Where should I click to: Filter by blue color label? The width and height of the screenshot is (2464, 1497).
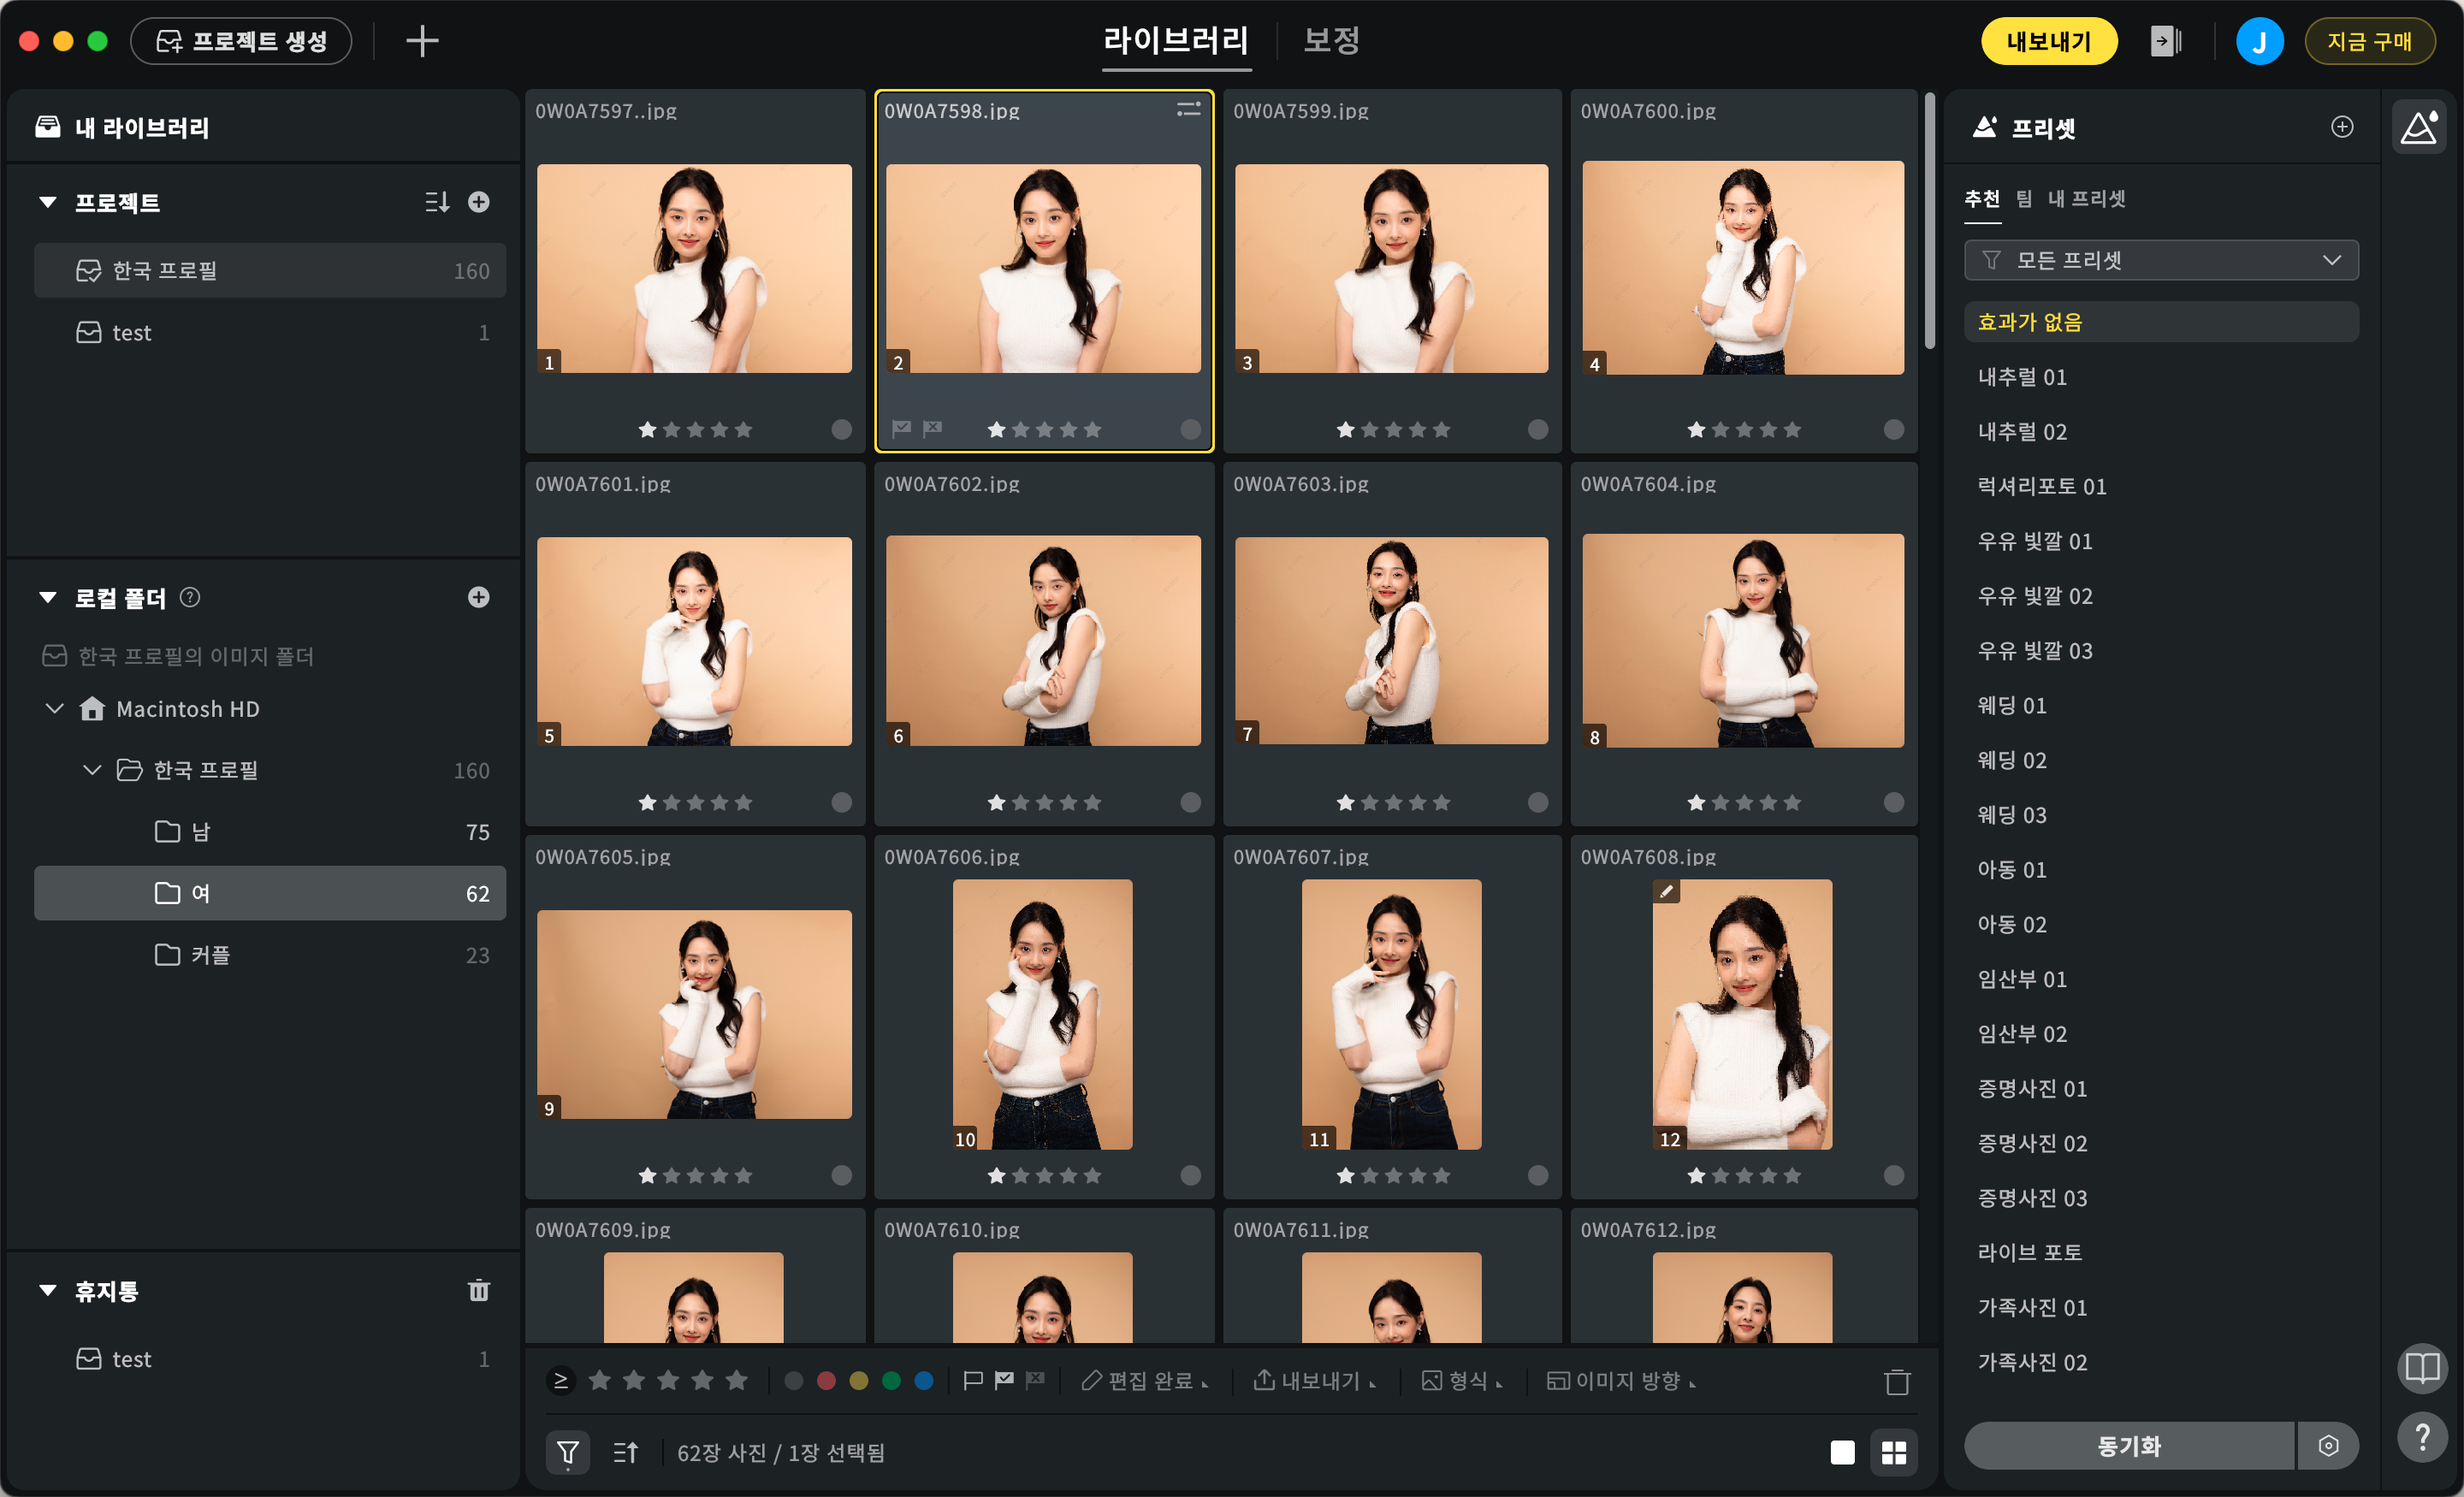(924, 1381)
